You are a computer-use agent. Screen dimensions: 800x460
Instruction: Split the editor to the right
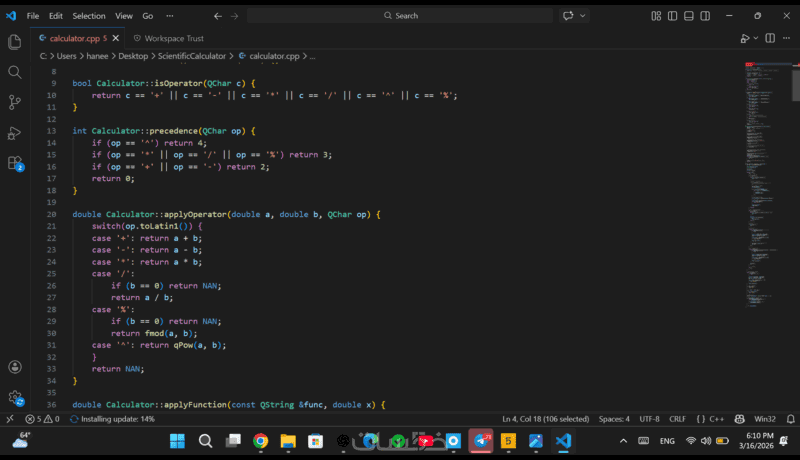coord(770,38)
